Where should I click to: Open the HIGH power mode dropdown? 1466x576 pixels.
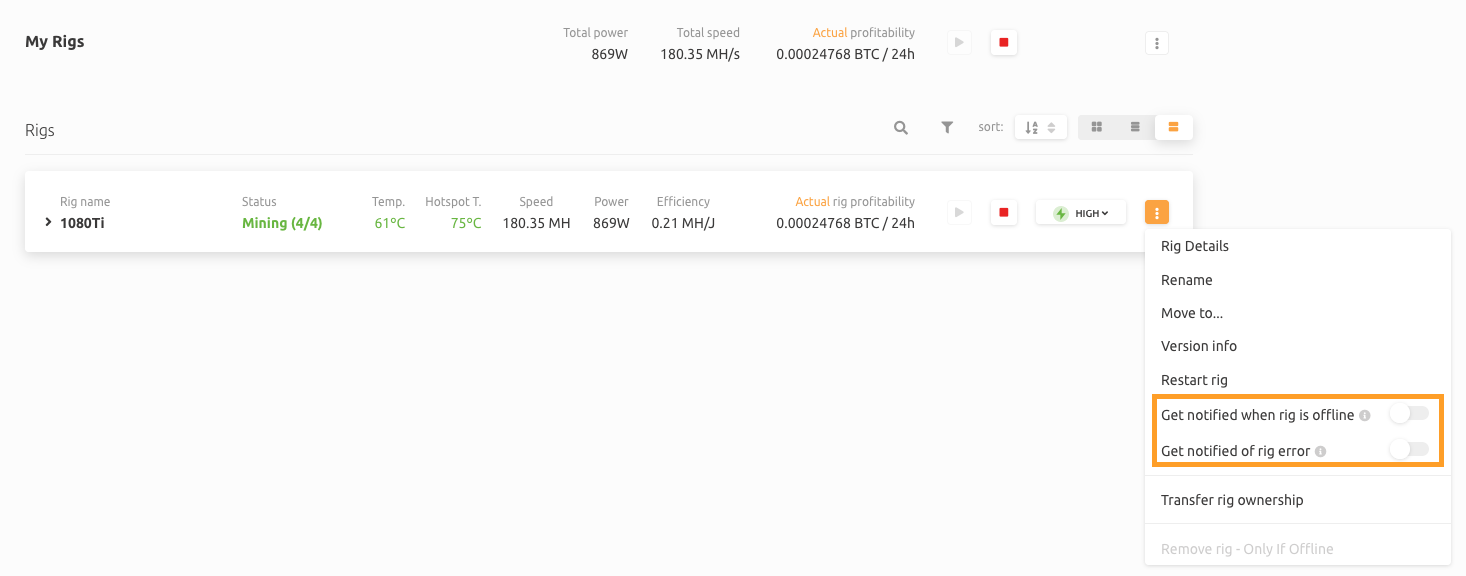[x=1080, y=212]
